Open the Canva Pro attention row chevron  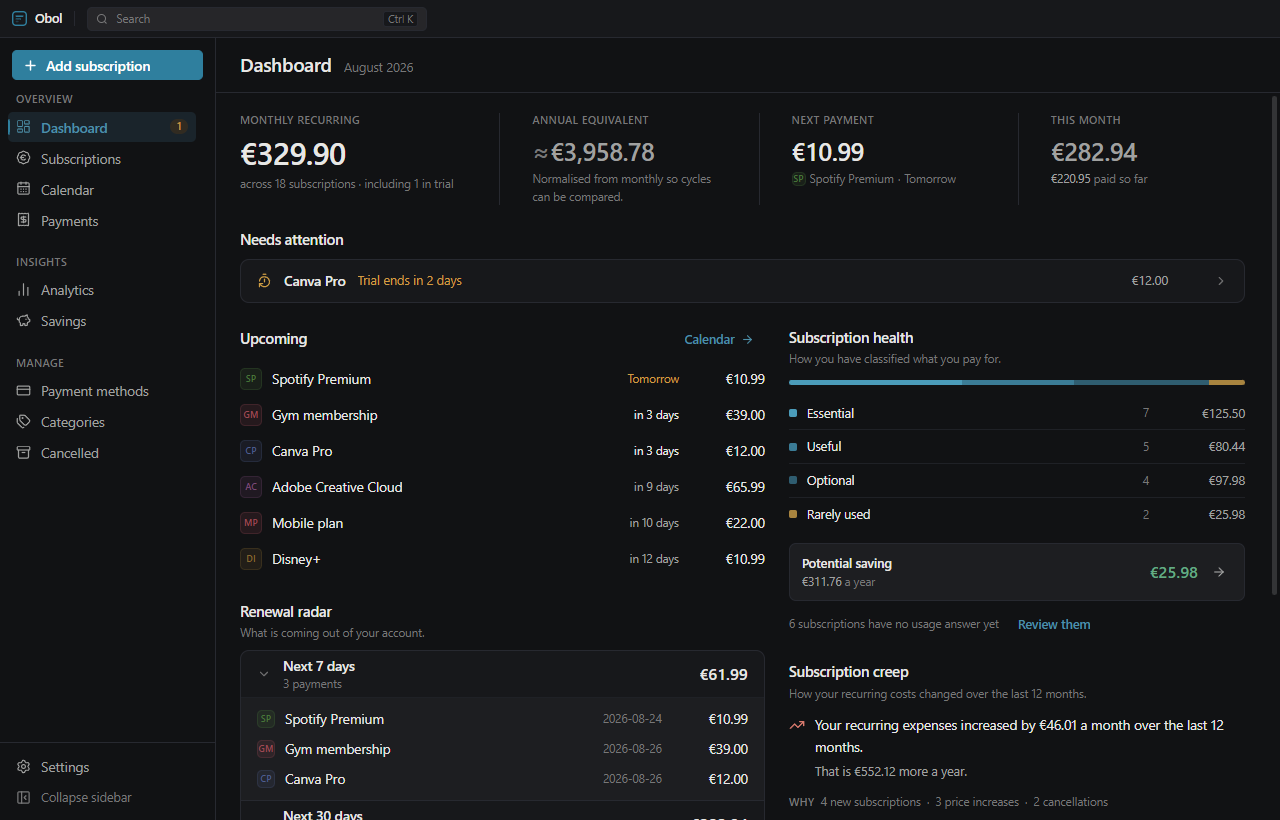[1220, 281]
